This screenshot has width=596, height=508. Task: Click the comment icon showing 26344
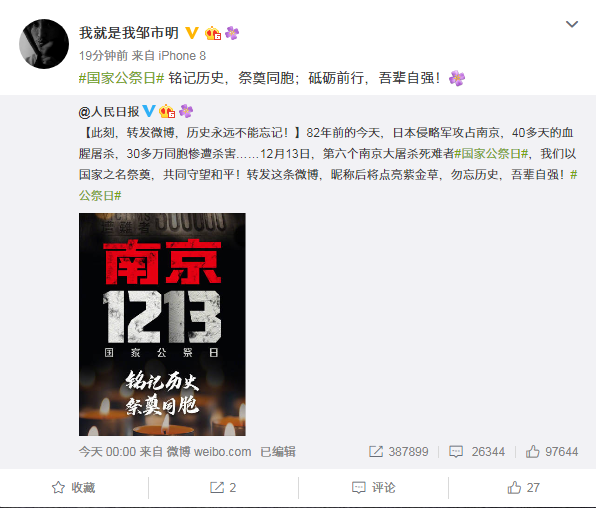pos(477,452)
